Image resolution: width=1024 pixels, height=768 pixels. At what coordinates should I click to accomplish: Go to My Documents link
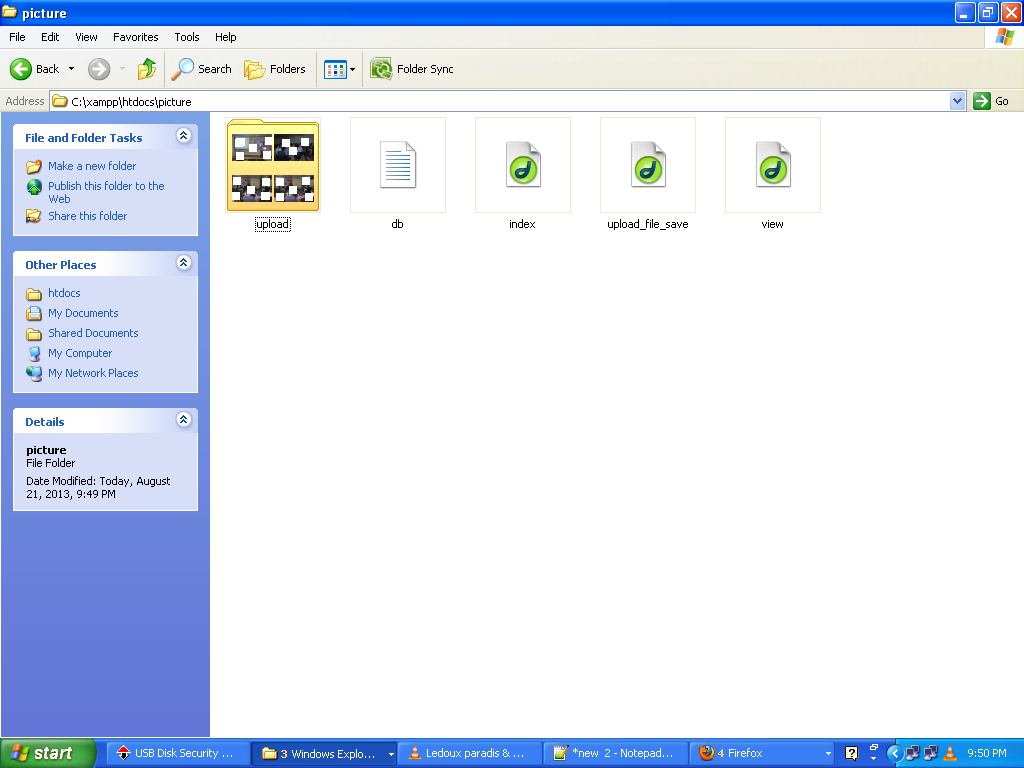(x=83, y=313)
